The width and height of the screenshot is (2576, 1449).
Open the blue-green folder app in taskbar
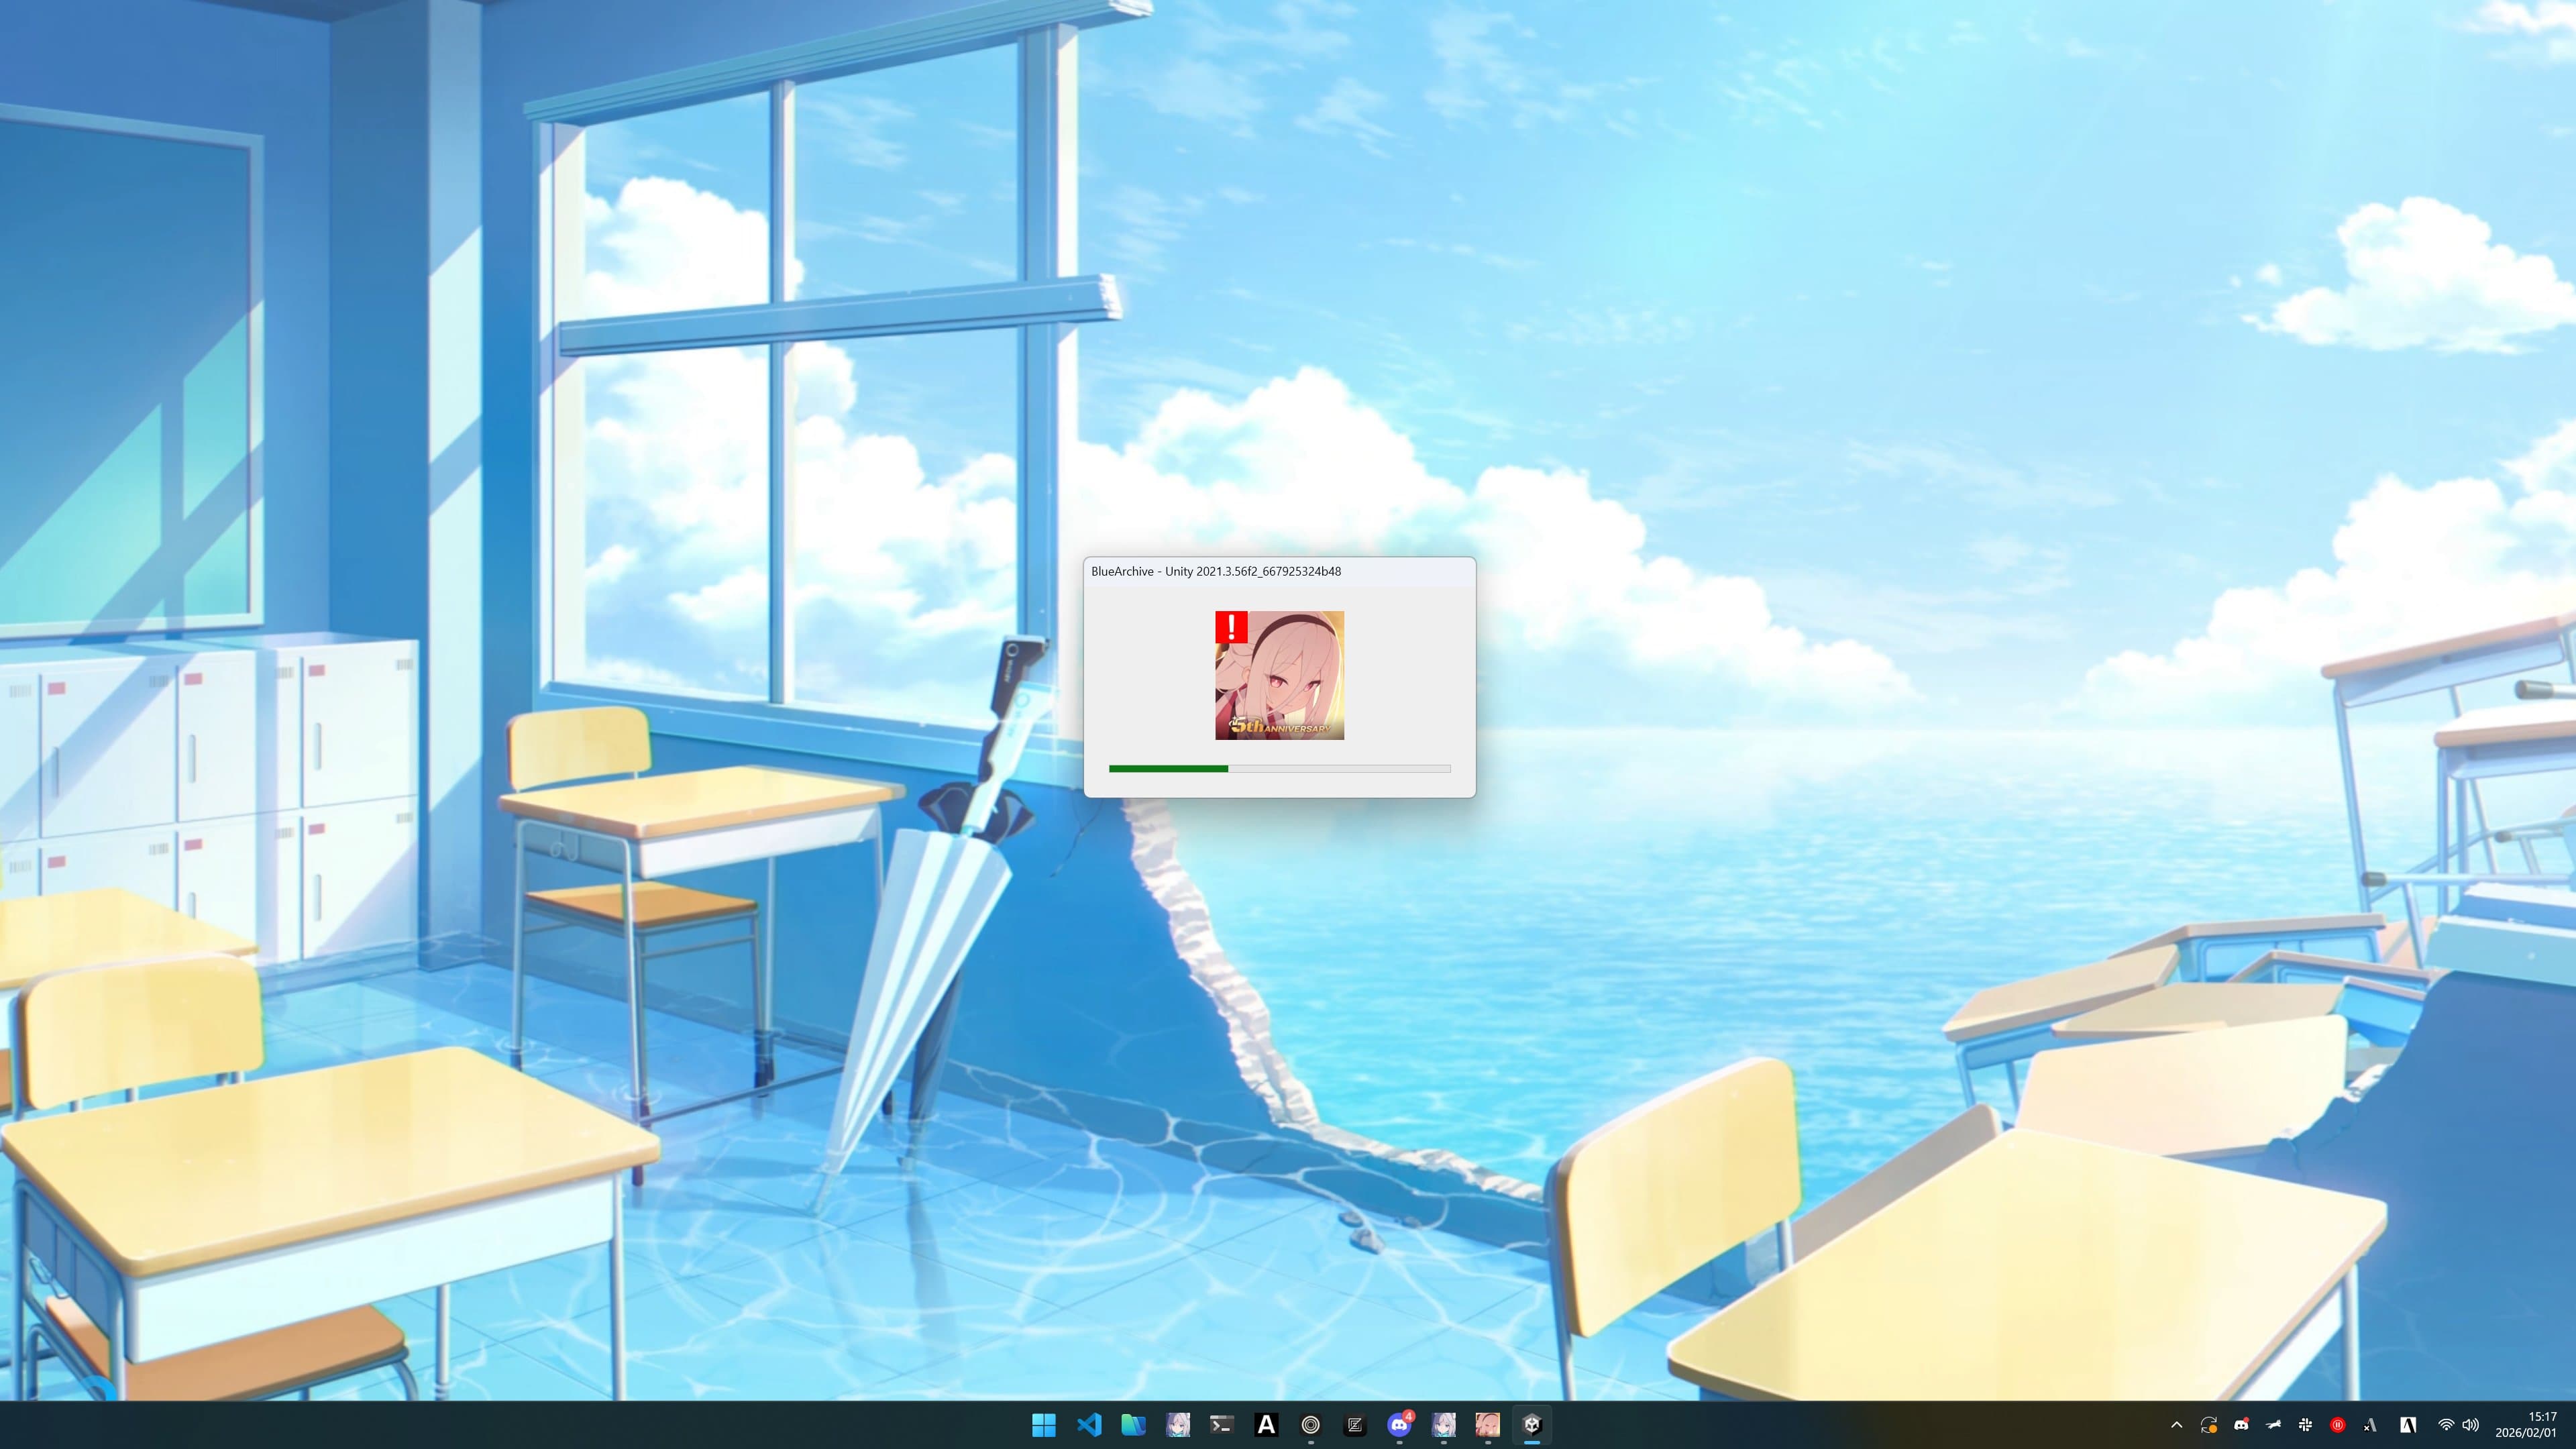[1133, 1425]
